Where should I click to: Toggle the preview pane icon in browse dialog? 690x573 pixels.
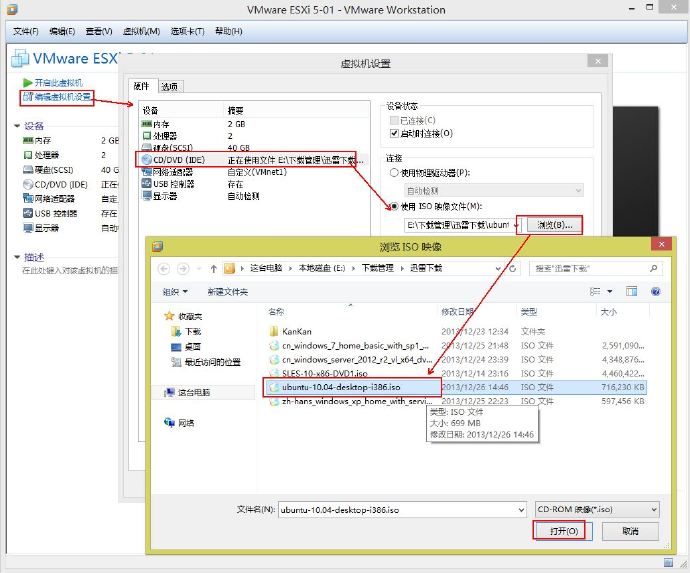pos(631,291)
